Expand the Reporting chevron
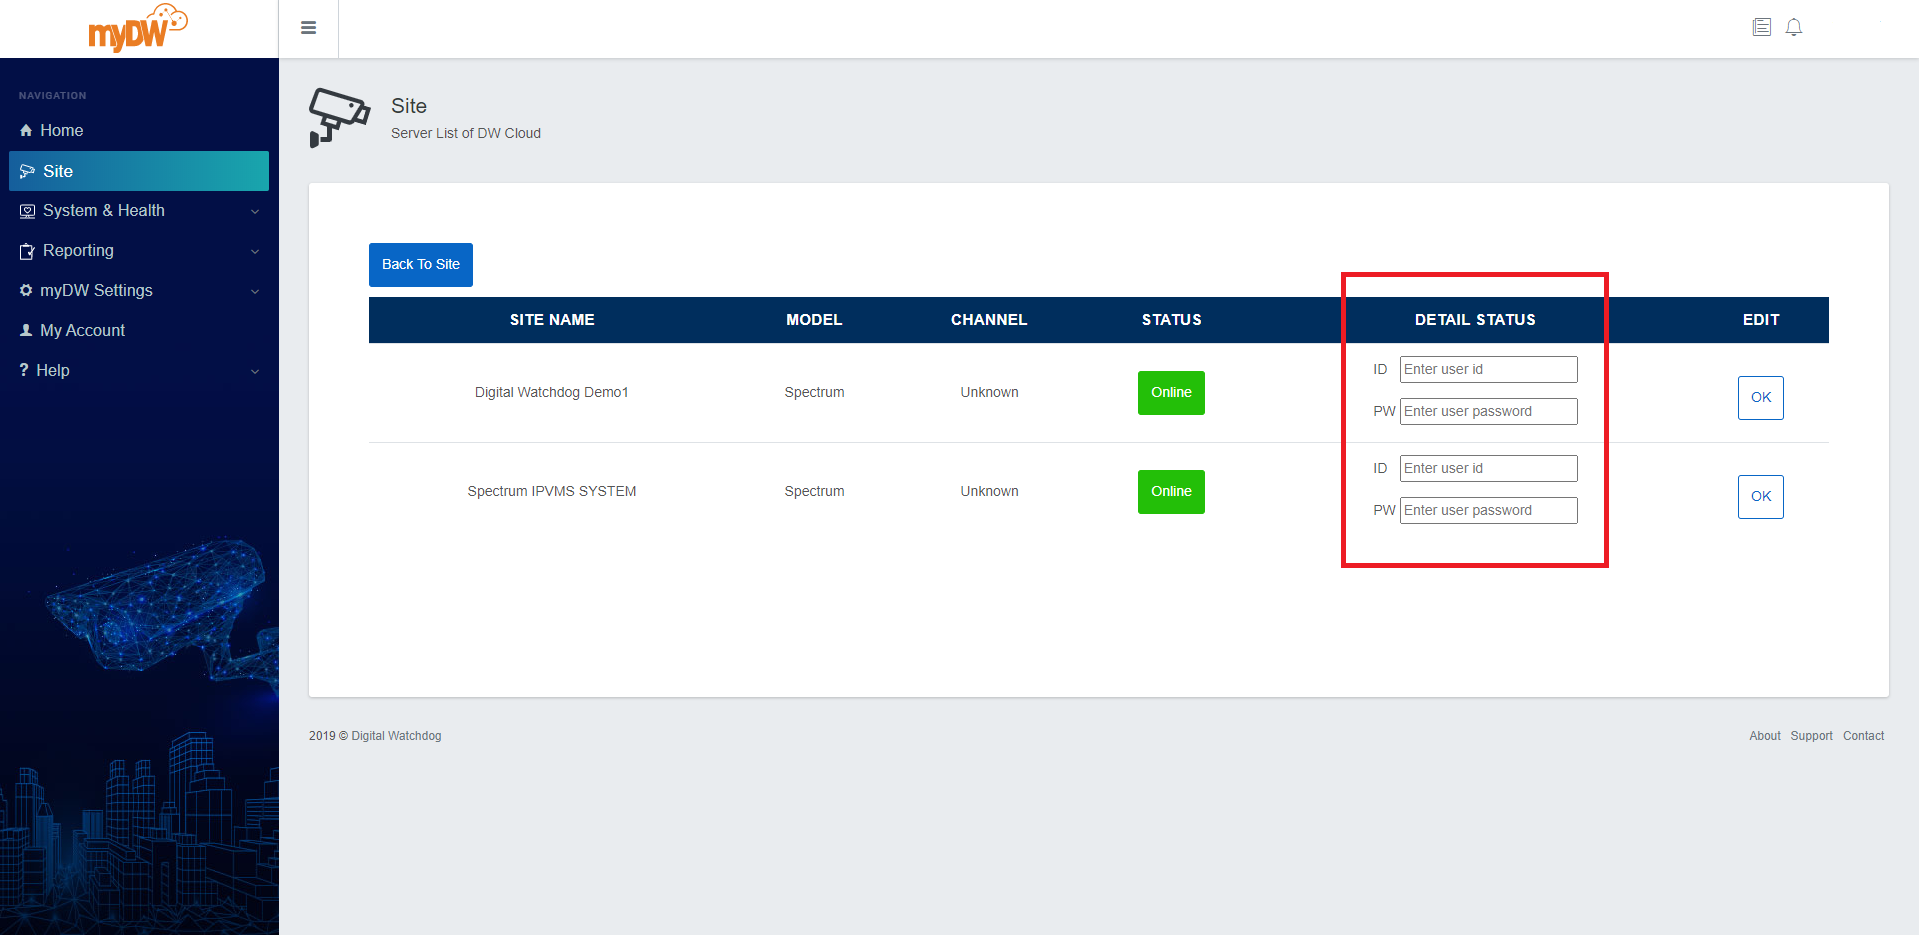Viewport: 1919px width, 935px height. tap(255, 252)
